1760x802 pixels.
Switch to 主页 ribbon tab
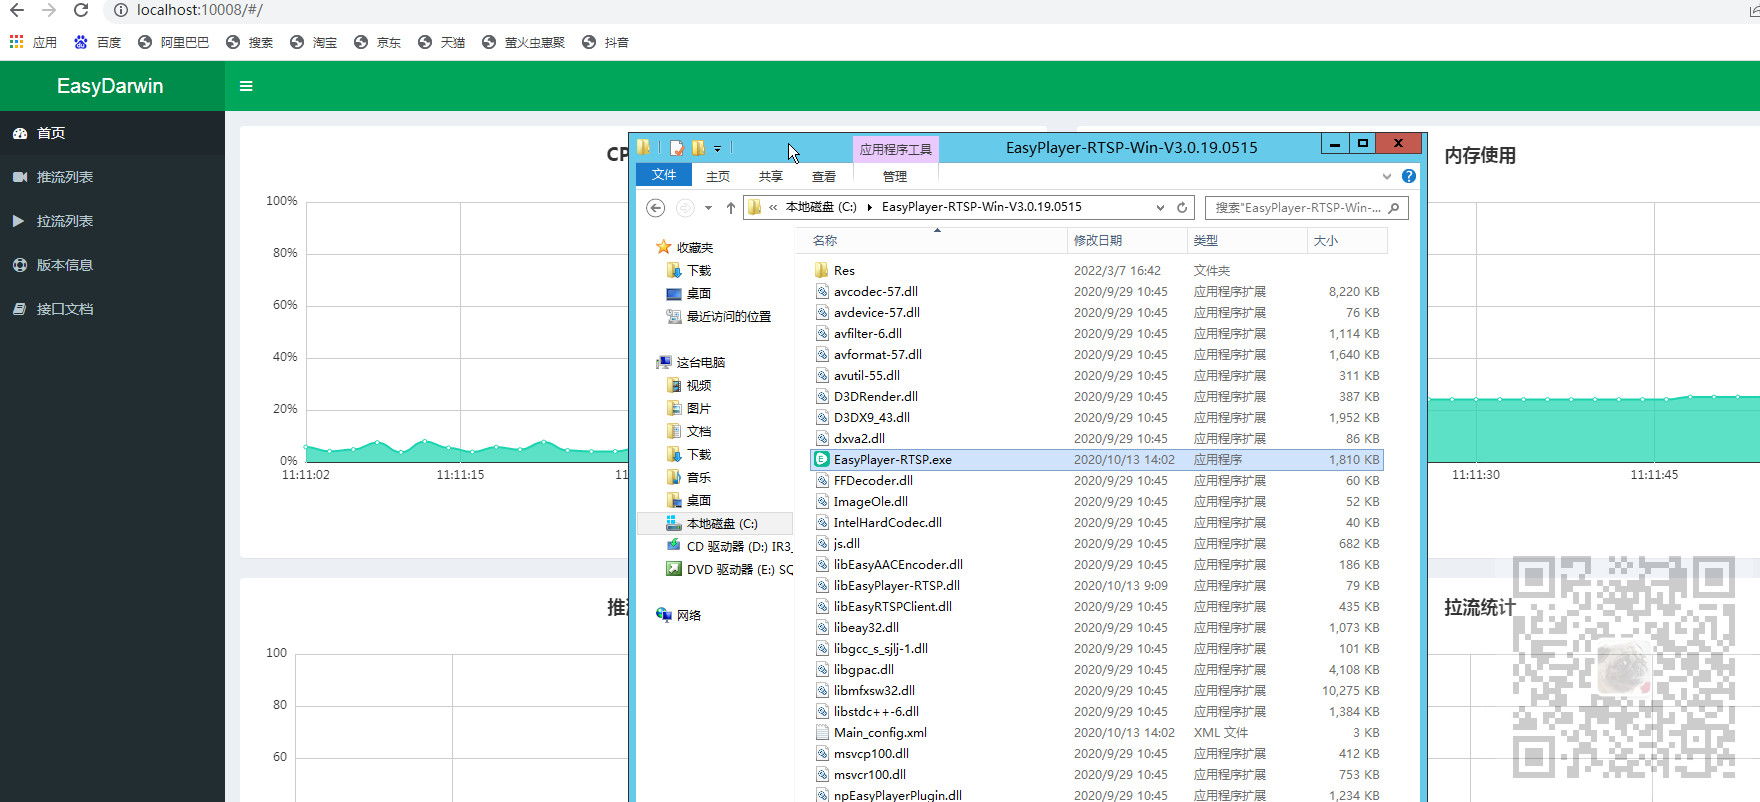718,176
